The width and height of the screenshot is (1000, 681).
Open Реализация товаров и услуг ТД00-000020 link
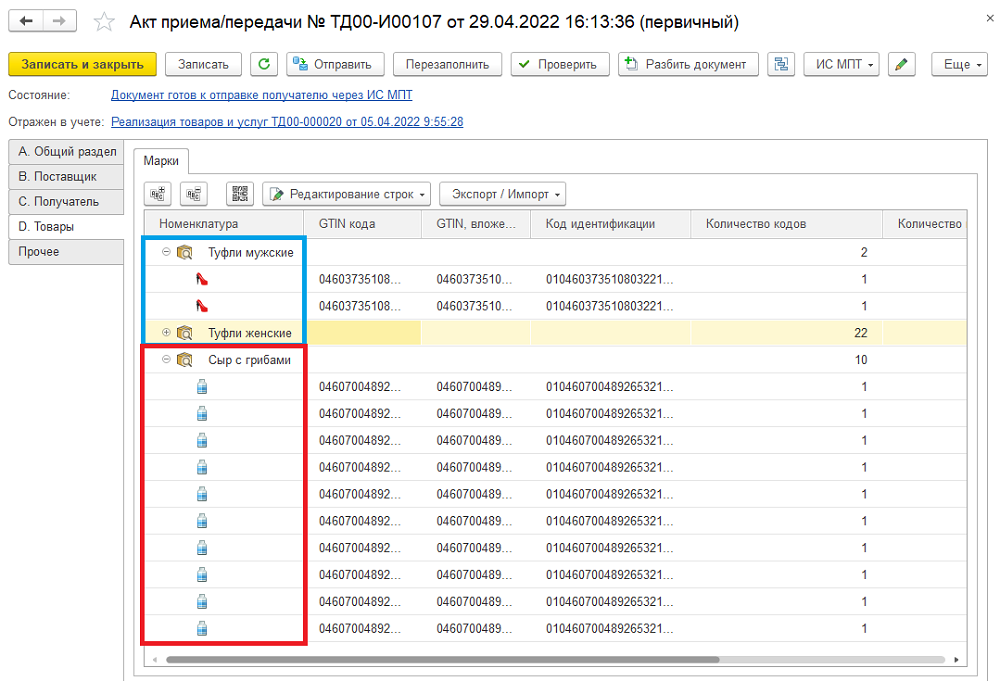click(287, 122)
